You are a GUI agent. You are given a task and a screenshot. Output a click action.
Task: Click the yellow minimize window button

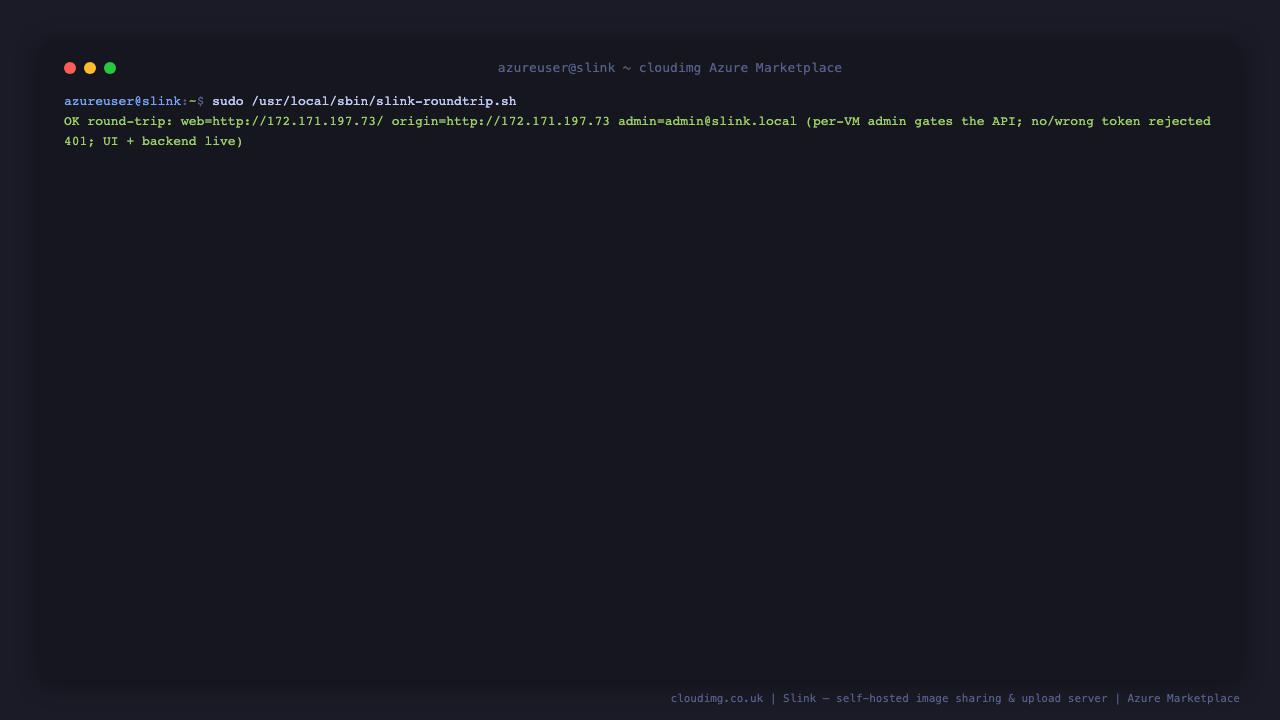tap(90, 68)
